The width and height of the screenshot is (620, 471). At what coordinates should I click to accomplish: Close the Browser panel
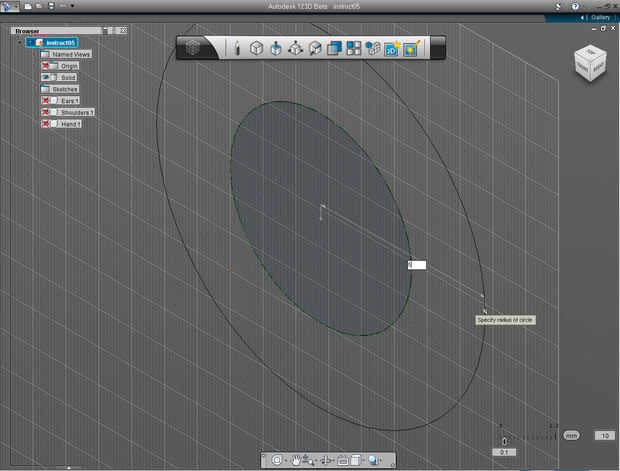point(123,30)
